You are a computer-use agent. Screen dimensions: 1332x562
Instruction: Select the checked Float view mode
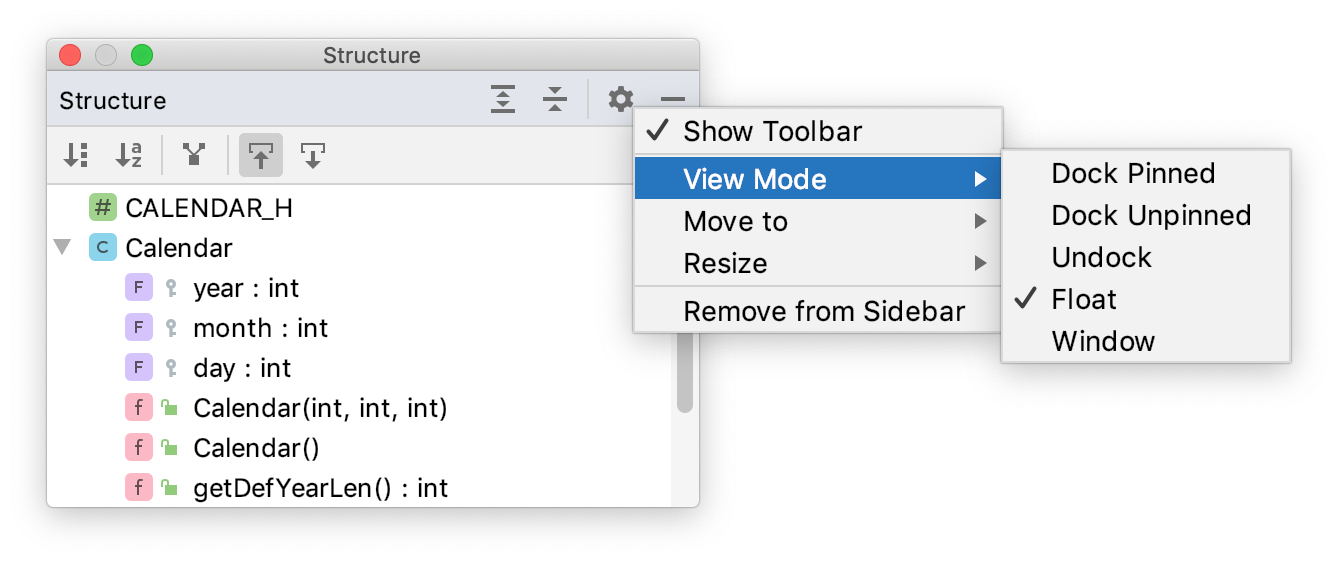[1084, 299]
